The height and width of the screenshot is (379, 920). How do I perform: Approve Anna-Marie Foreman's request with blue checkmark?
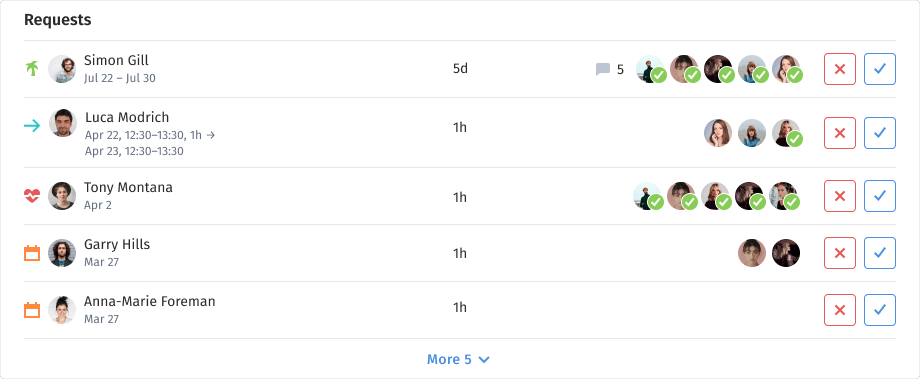(880, 310)
